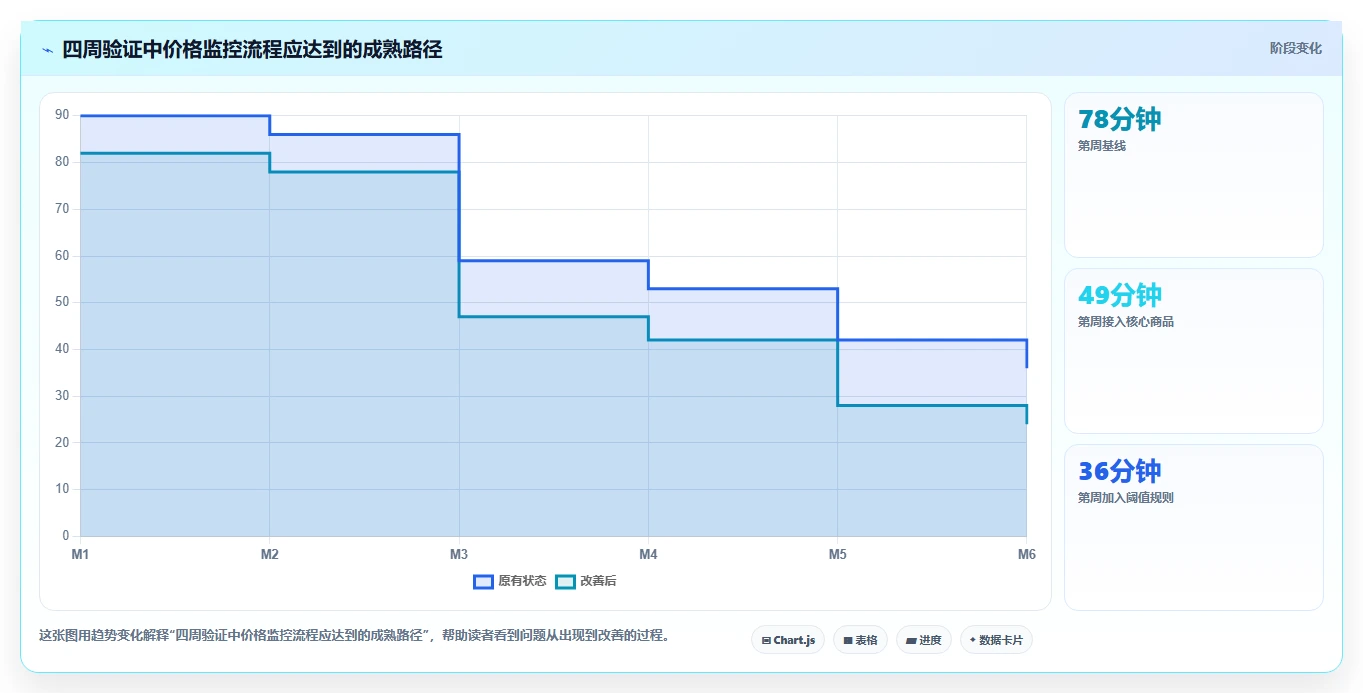Click the M6 x-axis label
This screenshot has height=693, width=1363.
tap(1026, 554)
